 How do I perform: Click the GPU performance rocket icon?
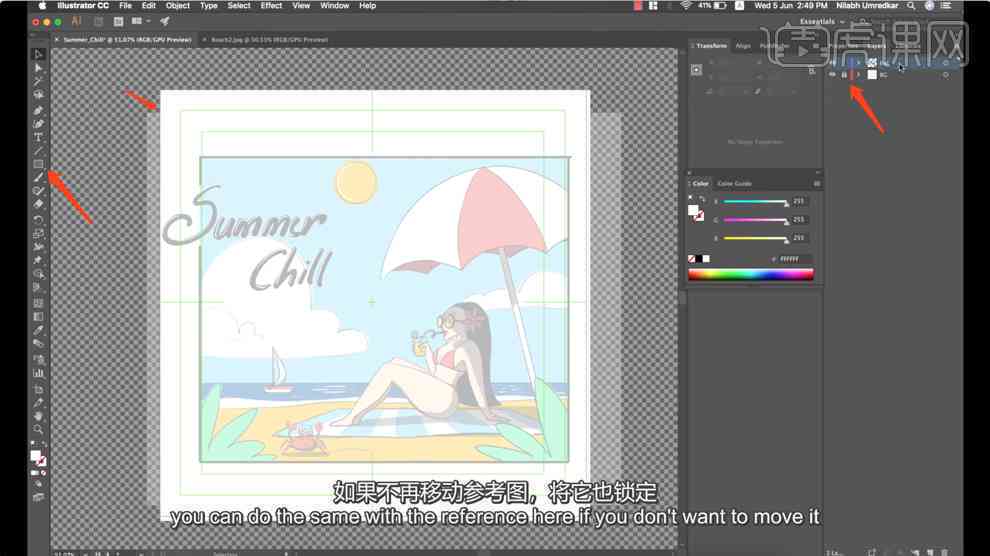click(x=165, y=21)
